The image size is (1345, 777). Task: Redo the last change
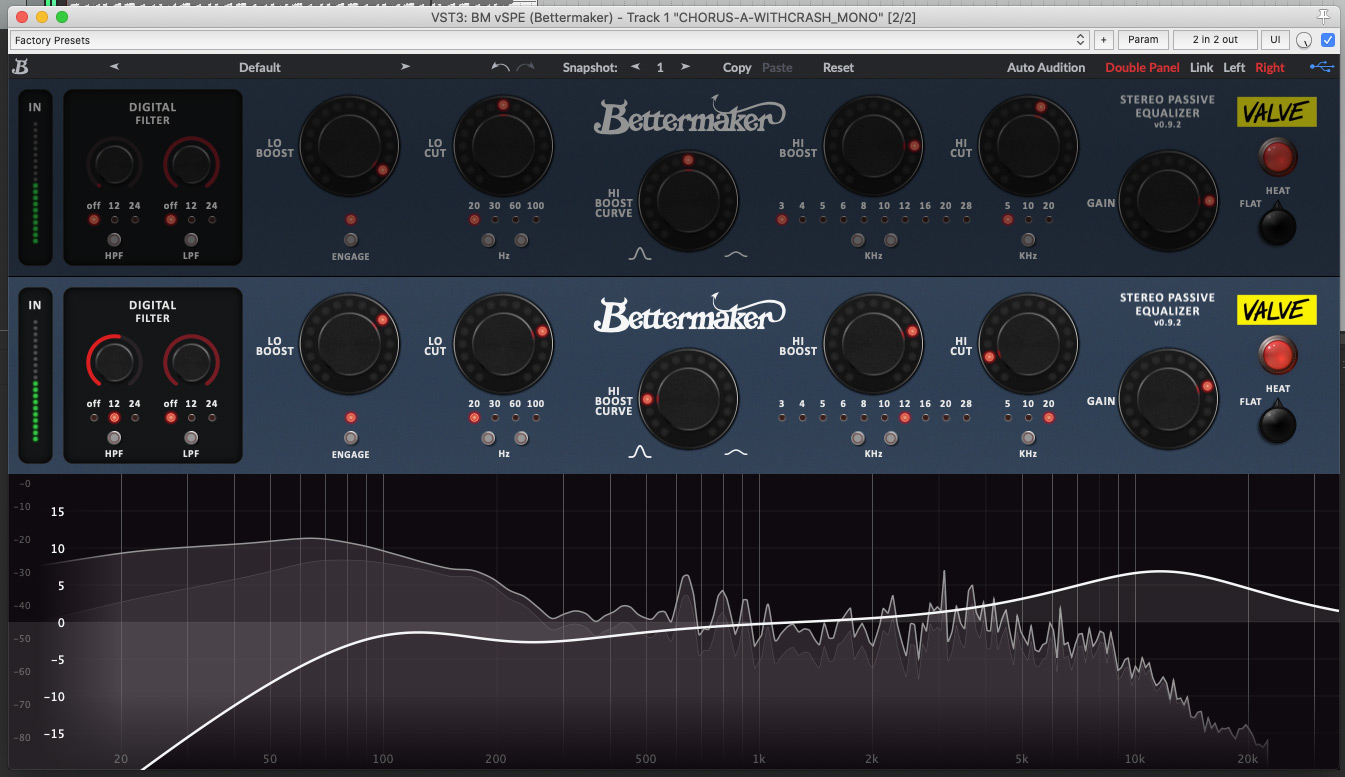[526, 67]
